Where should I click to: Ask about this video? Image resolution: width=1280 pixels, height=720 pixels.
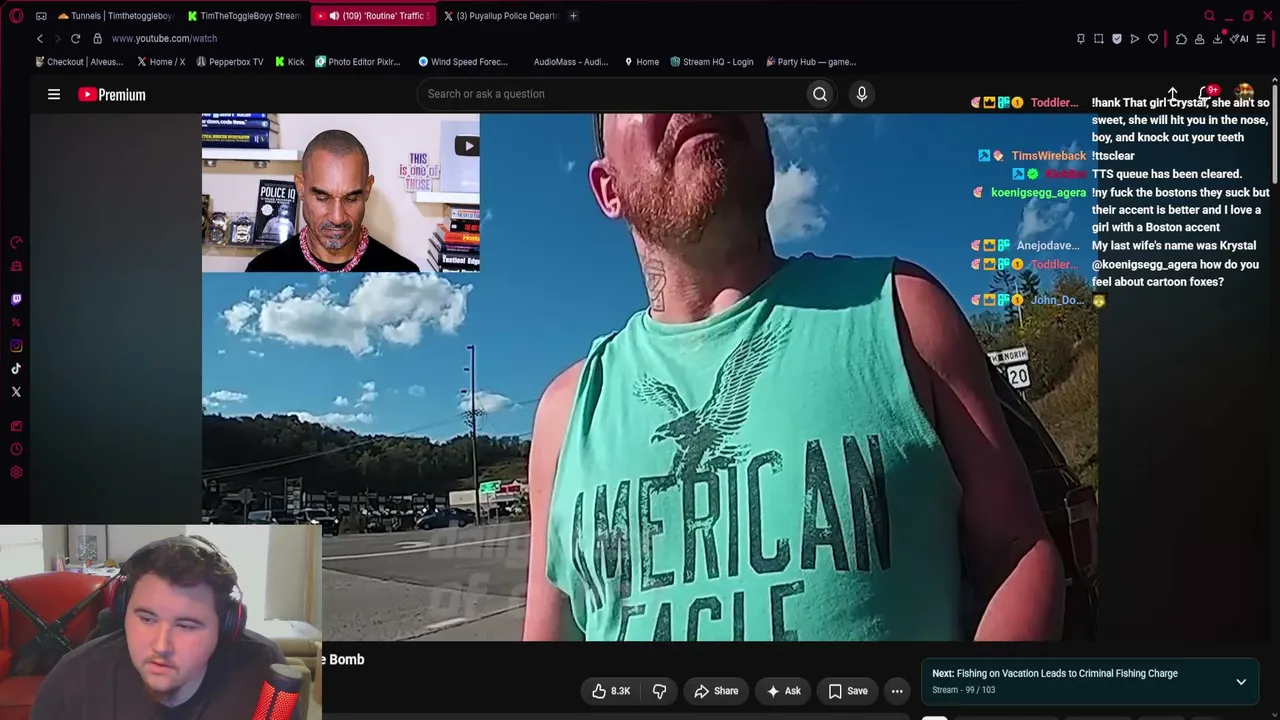tap(783, 691)
